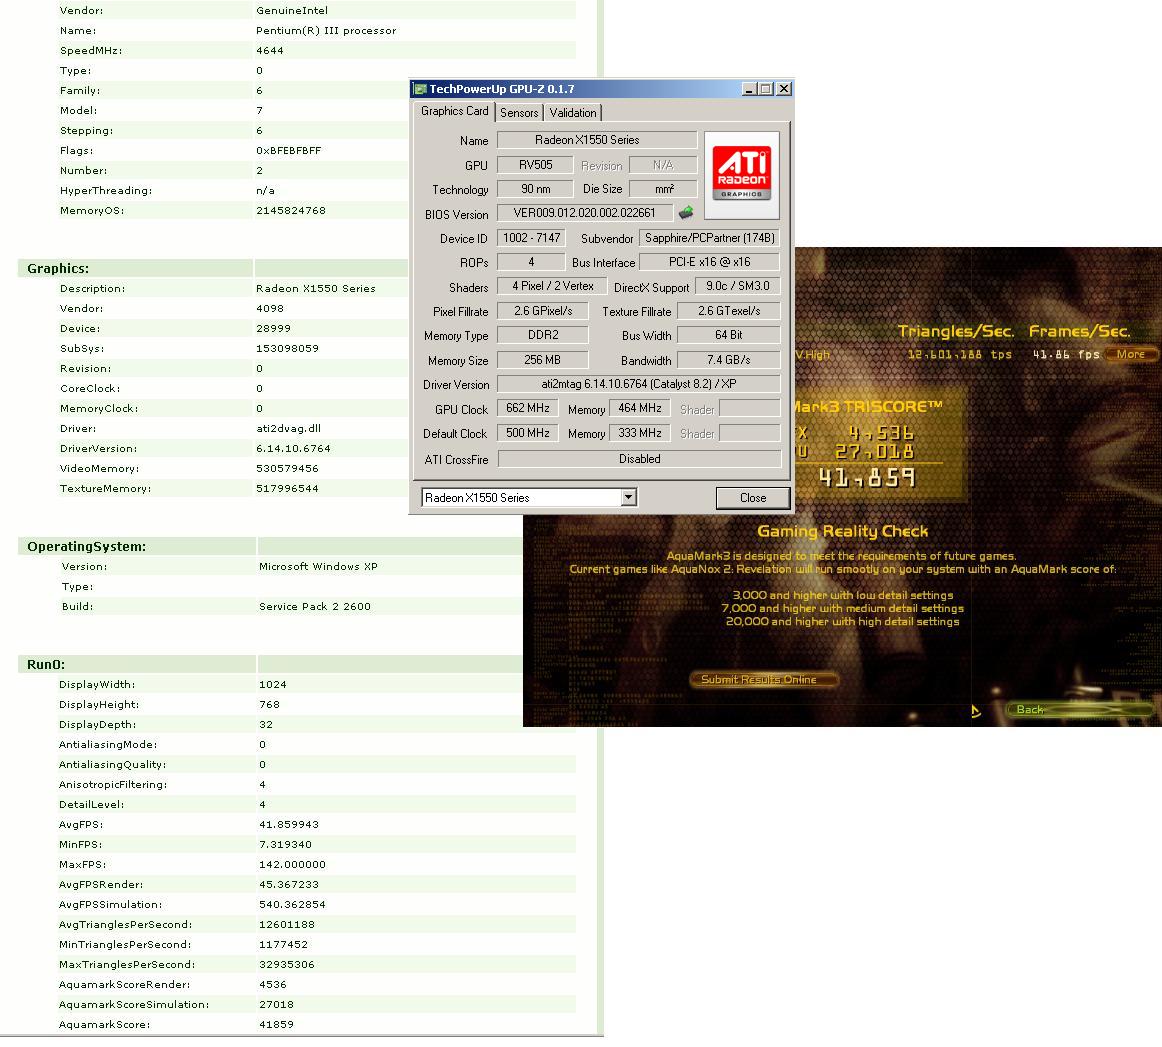
Task: Maximize the GPU-Z window
Action: (x=766, y=89)
